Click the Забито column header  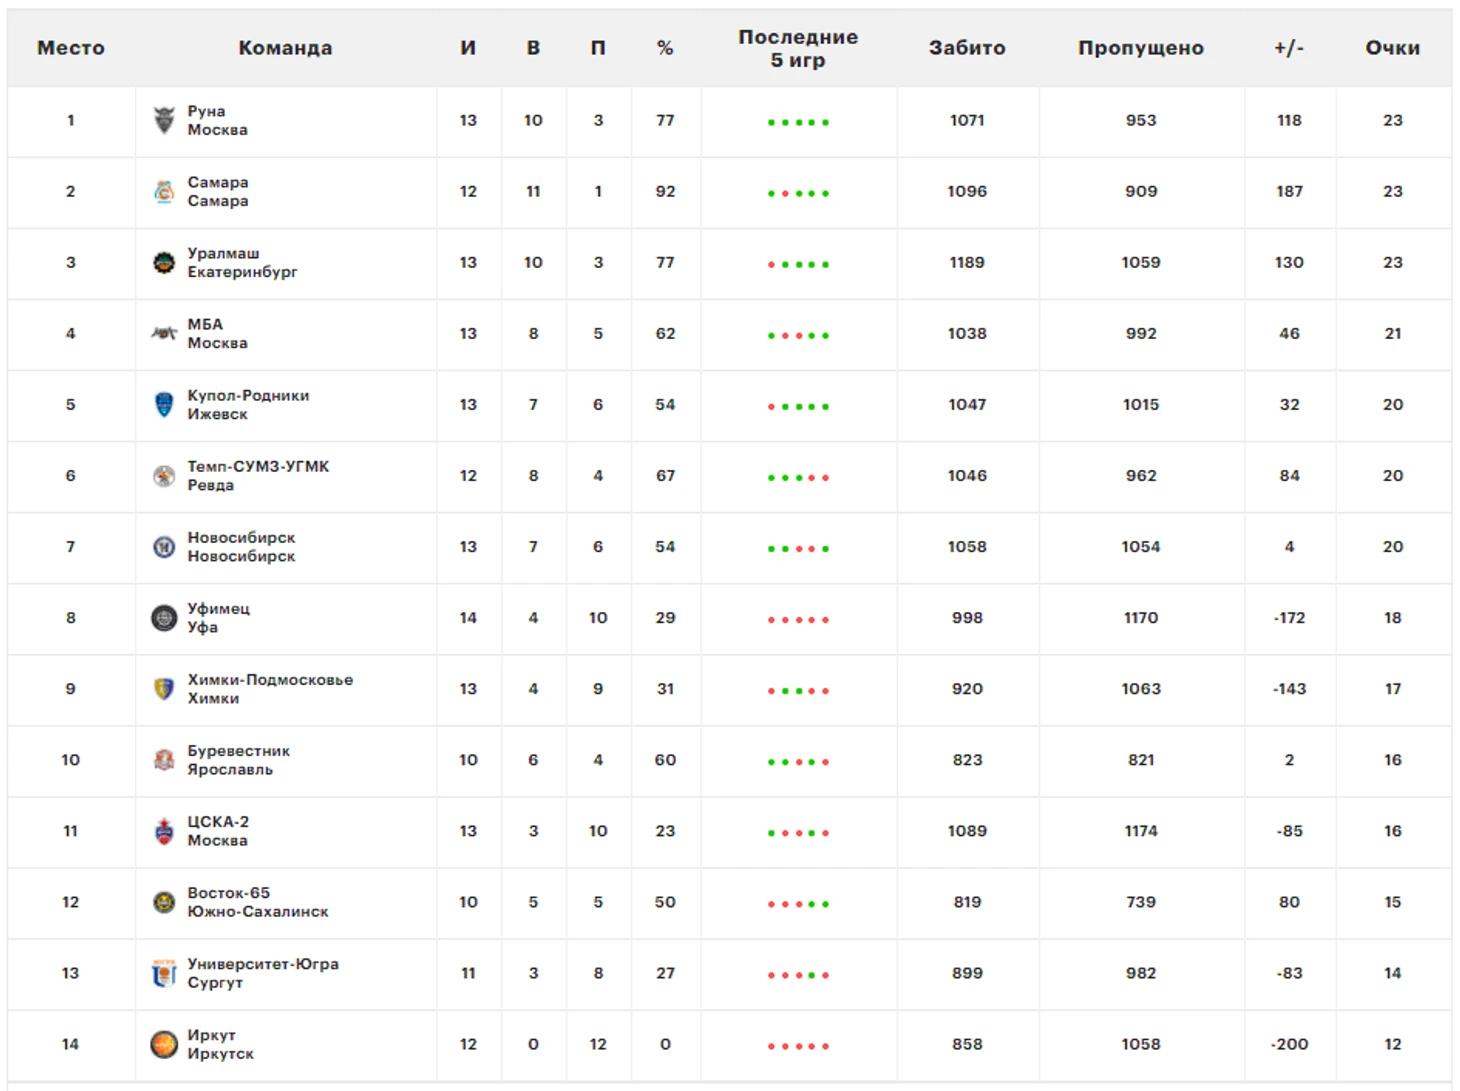pos(967,48)
